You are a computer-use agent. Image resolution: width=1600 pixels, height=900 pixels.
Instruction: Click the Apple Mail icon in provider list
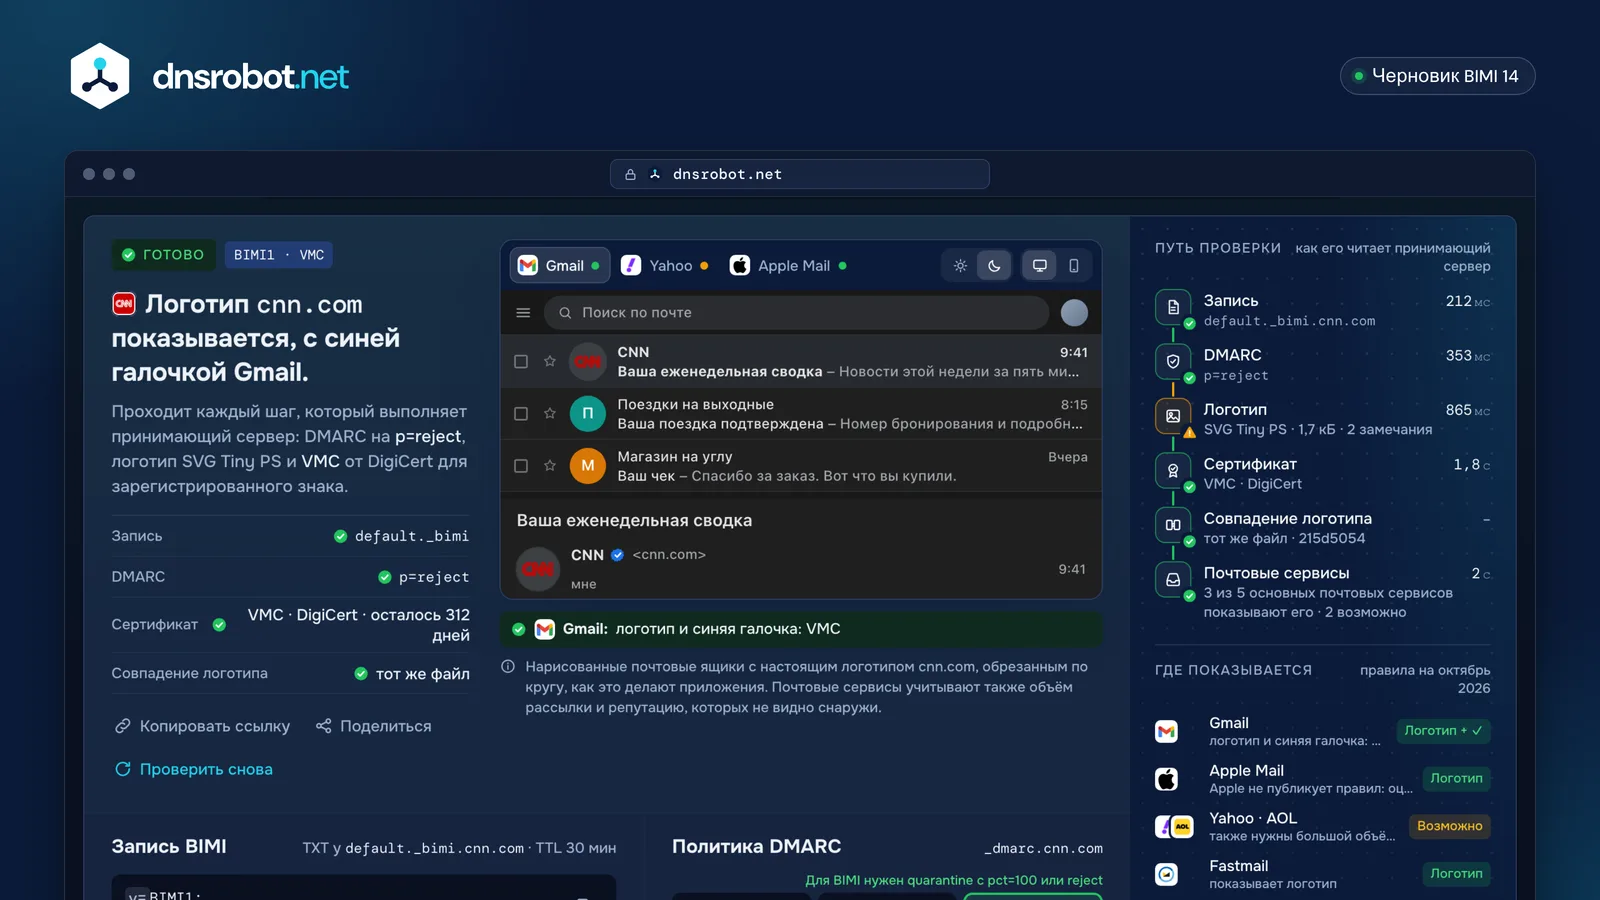click(x=1166, y=779)
